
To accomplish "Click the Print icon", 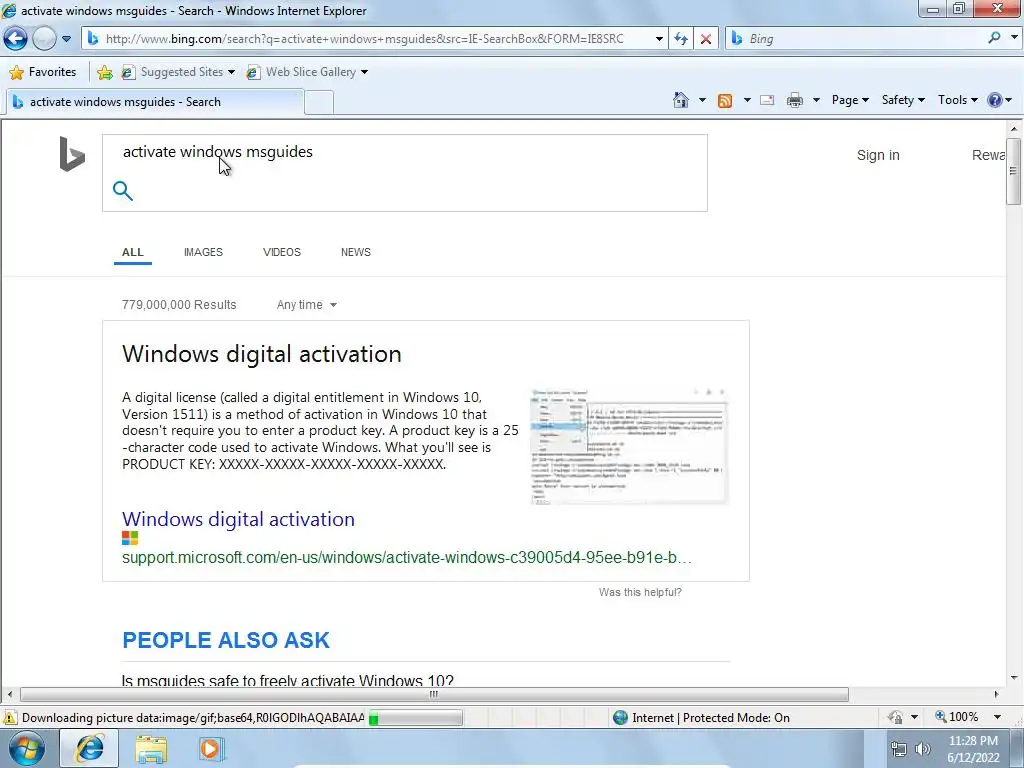I will tap(795, 100).
